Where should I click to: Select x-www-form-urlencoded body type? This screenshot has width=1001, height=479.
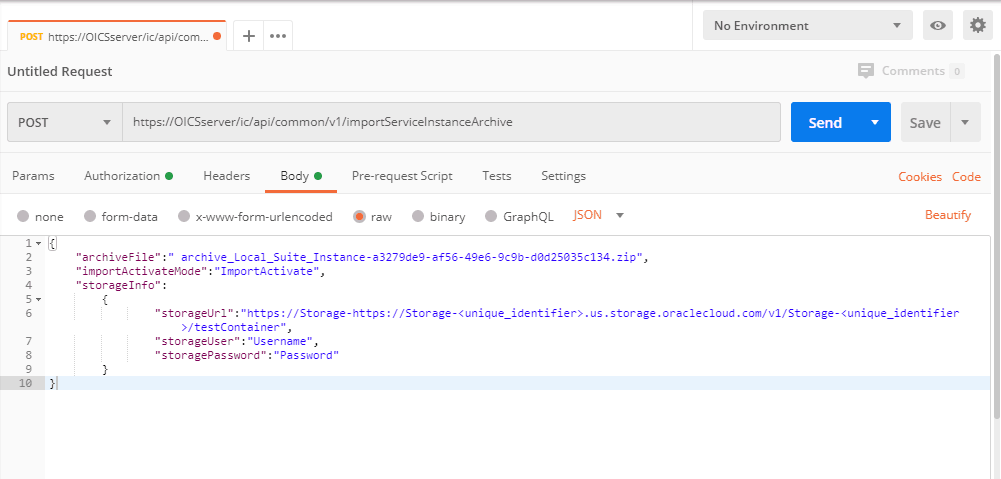(x=184, y=217)
